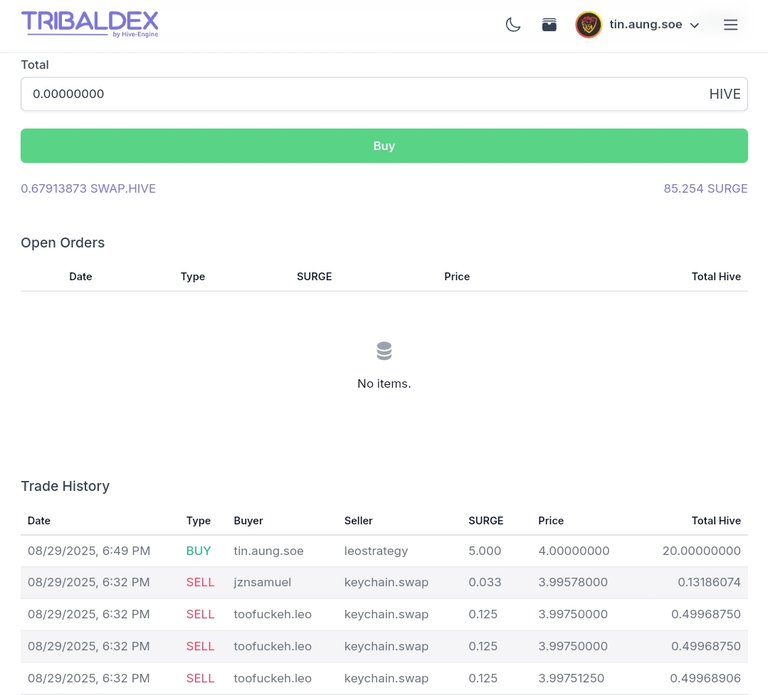The height and width of the screenshot is (695, 768).
Task: Toggle dark mode moon icon
Action: pos(513,24)
